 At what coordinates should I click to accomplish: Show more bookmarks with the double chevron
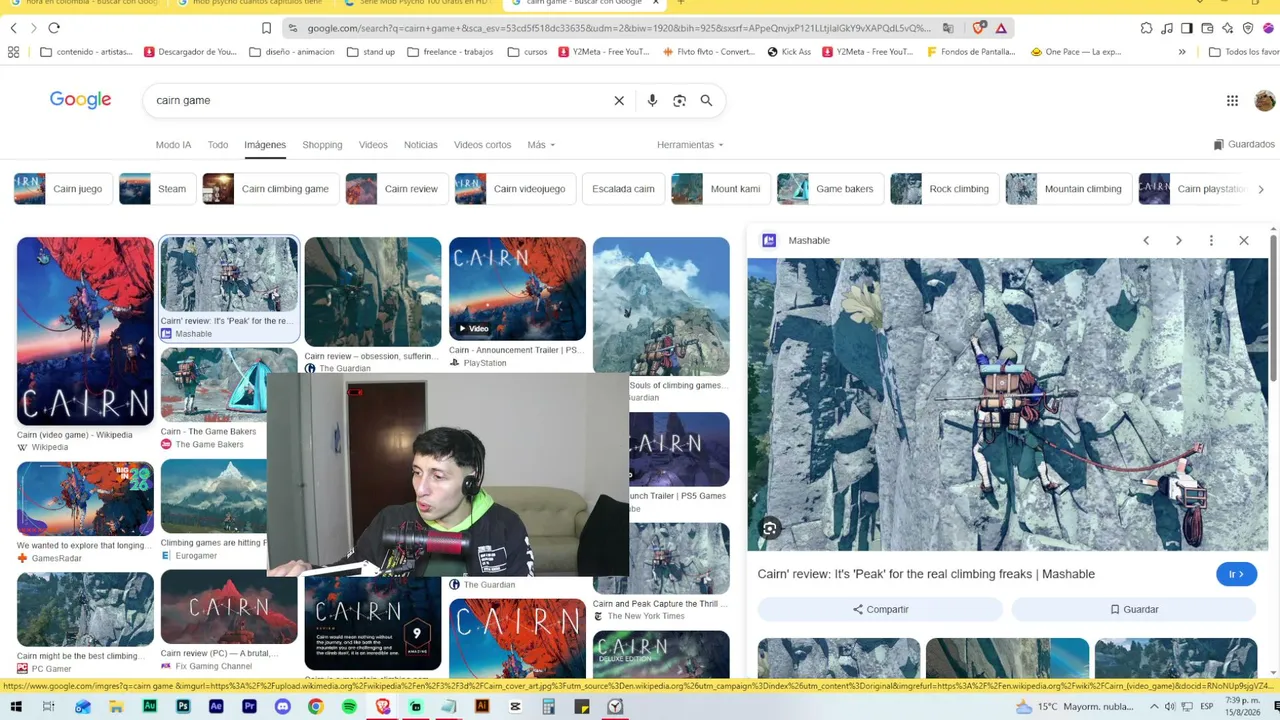pos(1182,52)
